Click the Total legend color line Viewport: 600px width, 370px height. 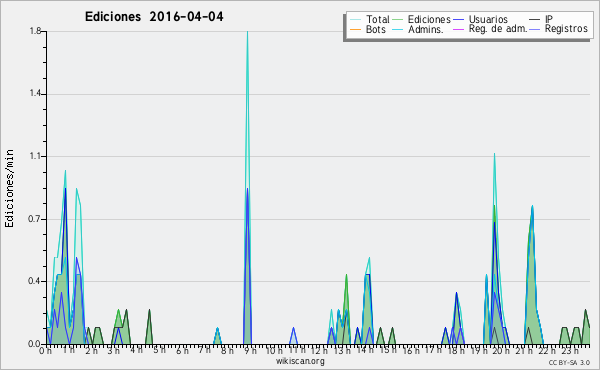(x=355, y=20)
